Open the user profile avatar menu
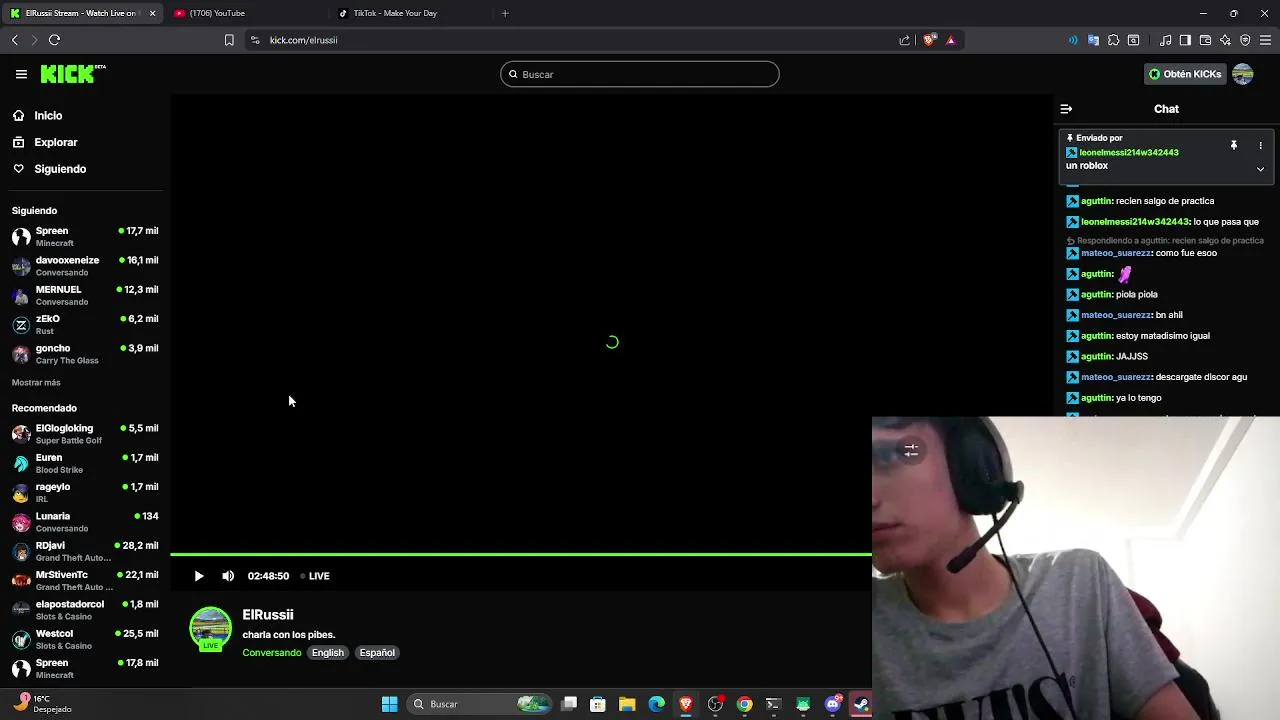Screen dimensions: 1280x720 (x=1243, y=74)
